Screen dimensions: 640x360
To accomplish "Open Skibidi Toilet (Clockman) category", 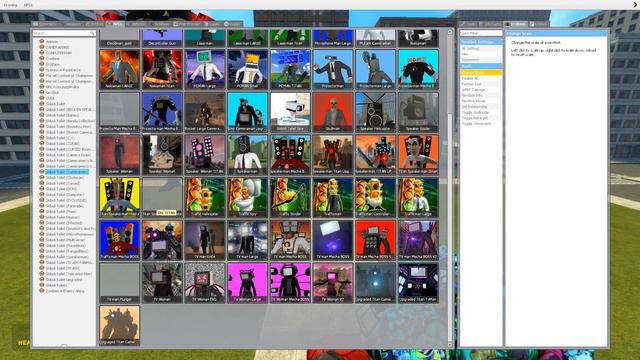I will pos(64,178).
